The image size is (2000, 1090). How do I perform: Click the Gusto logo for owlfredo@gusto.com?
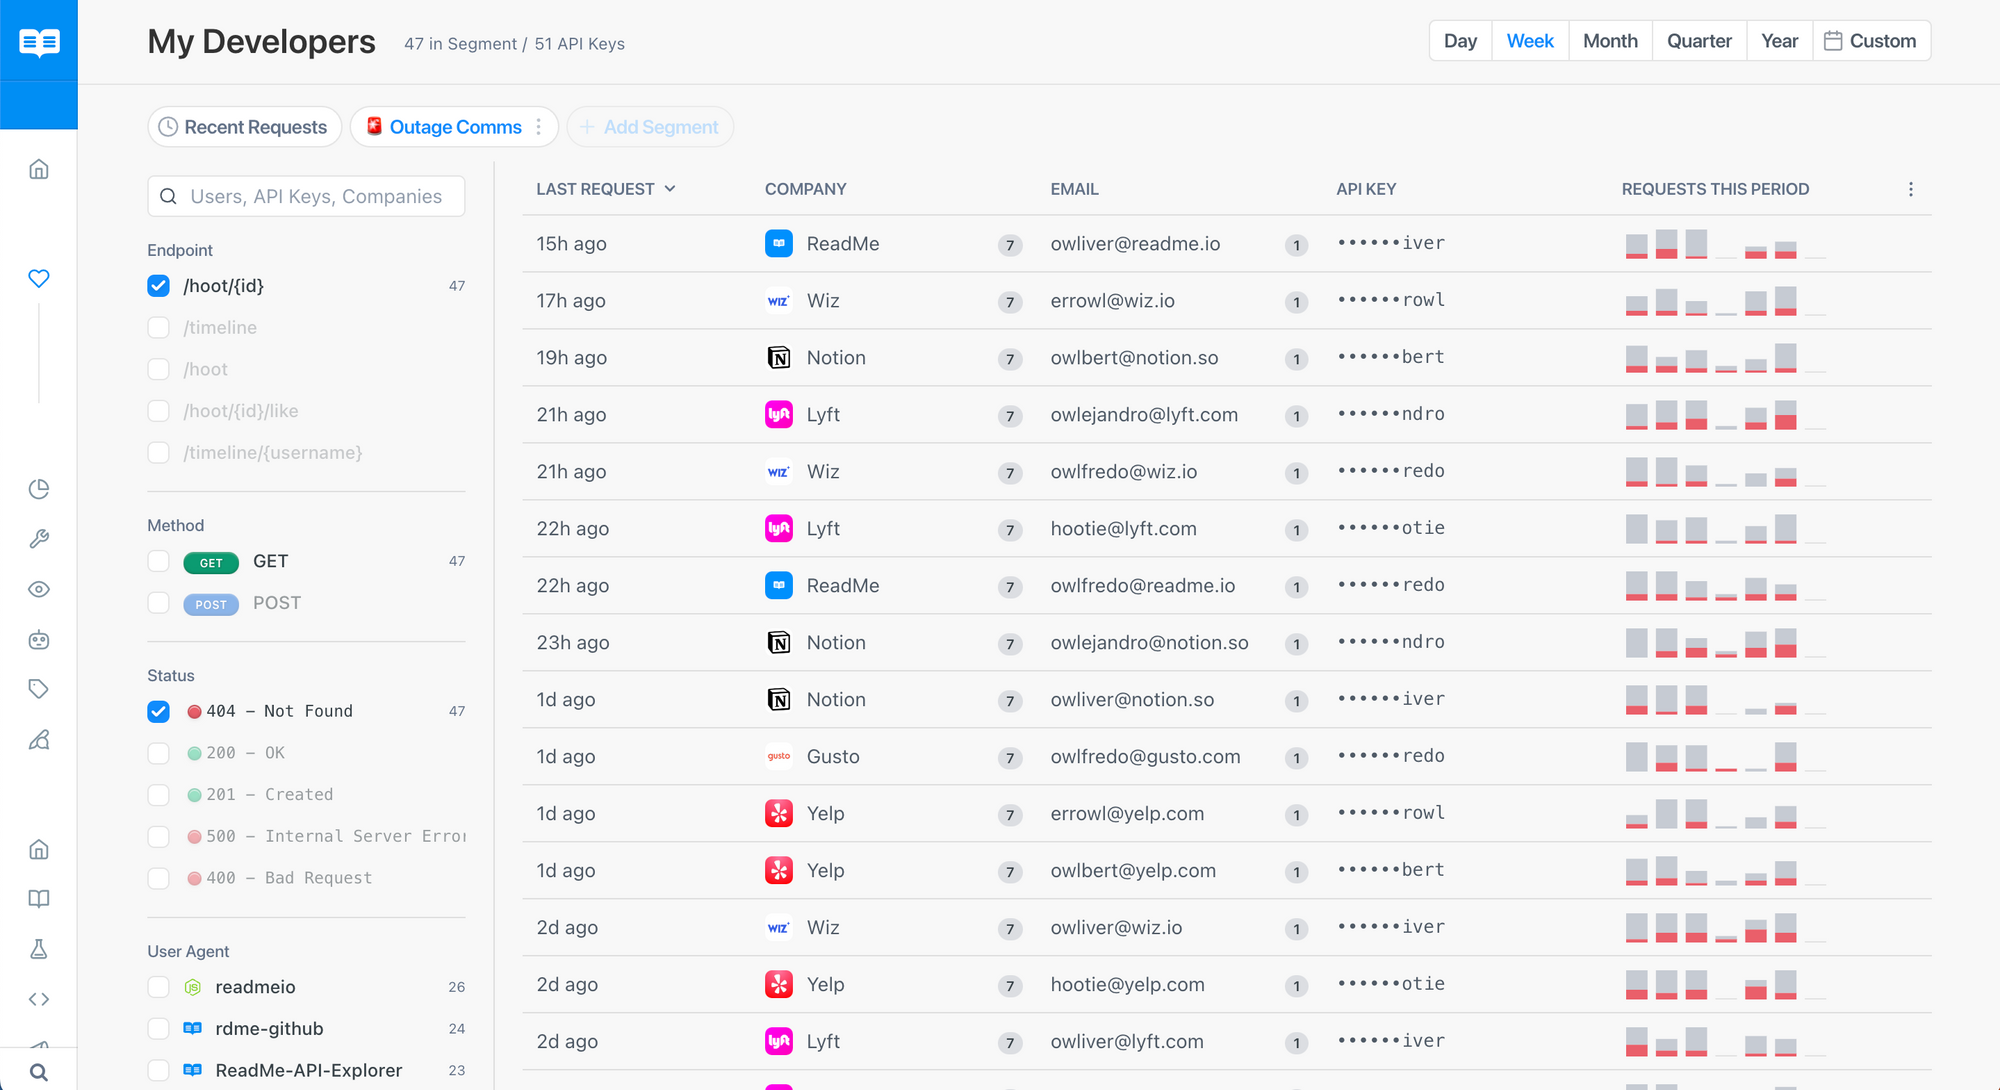point(779,757)
